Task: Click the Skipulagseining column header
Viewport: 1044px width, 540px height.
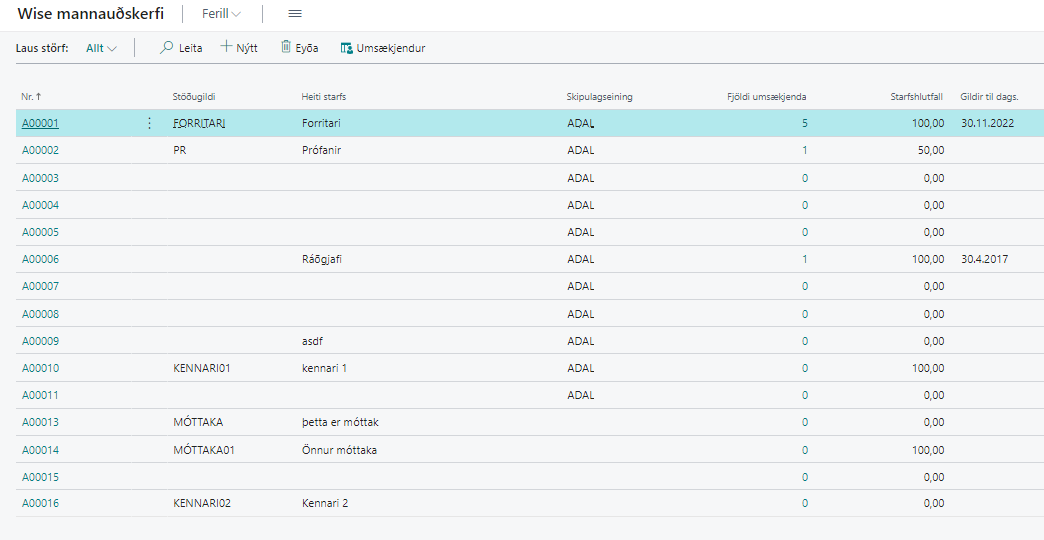Action: pos(599,97)
